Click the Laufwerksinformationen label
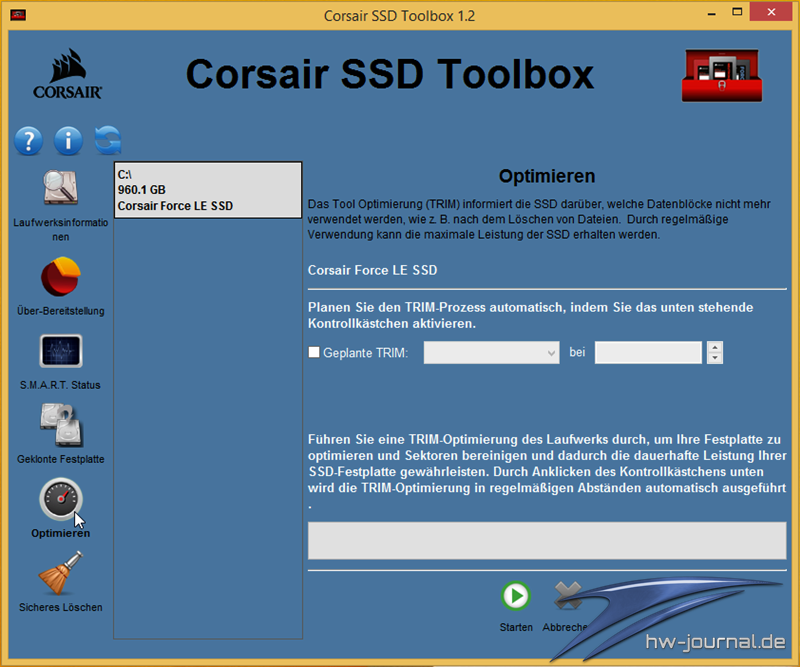 61,230
